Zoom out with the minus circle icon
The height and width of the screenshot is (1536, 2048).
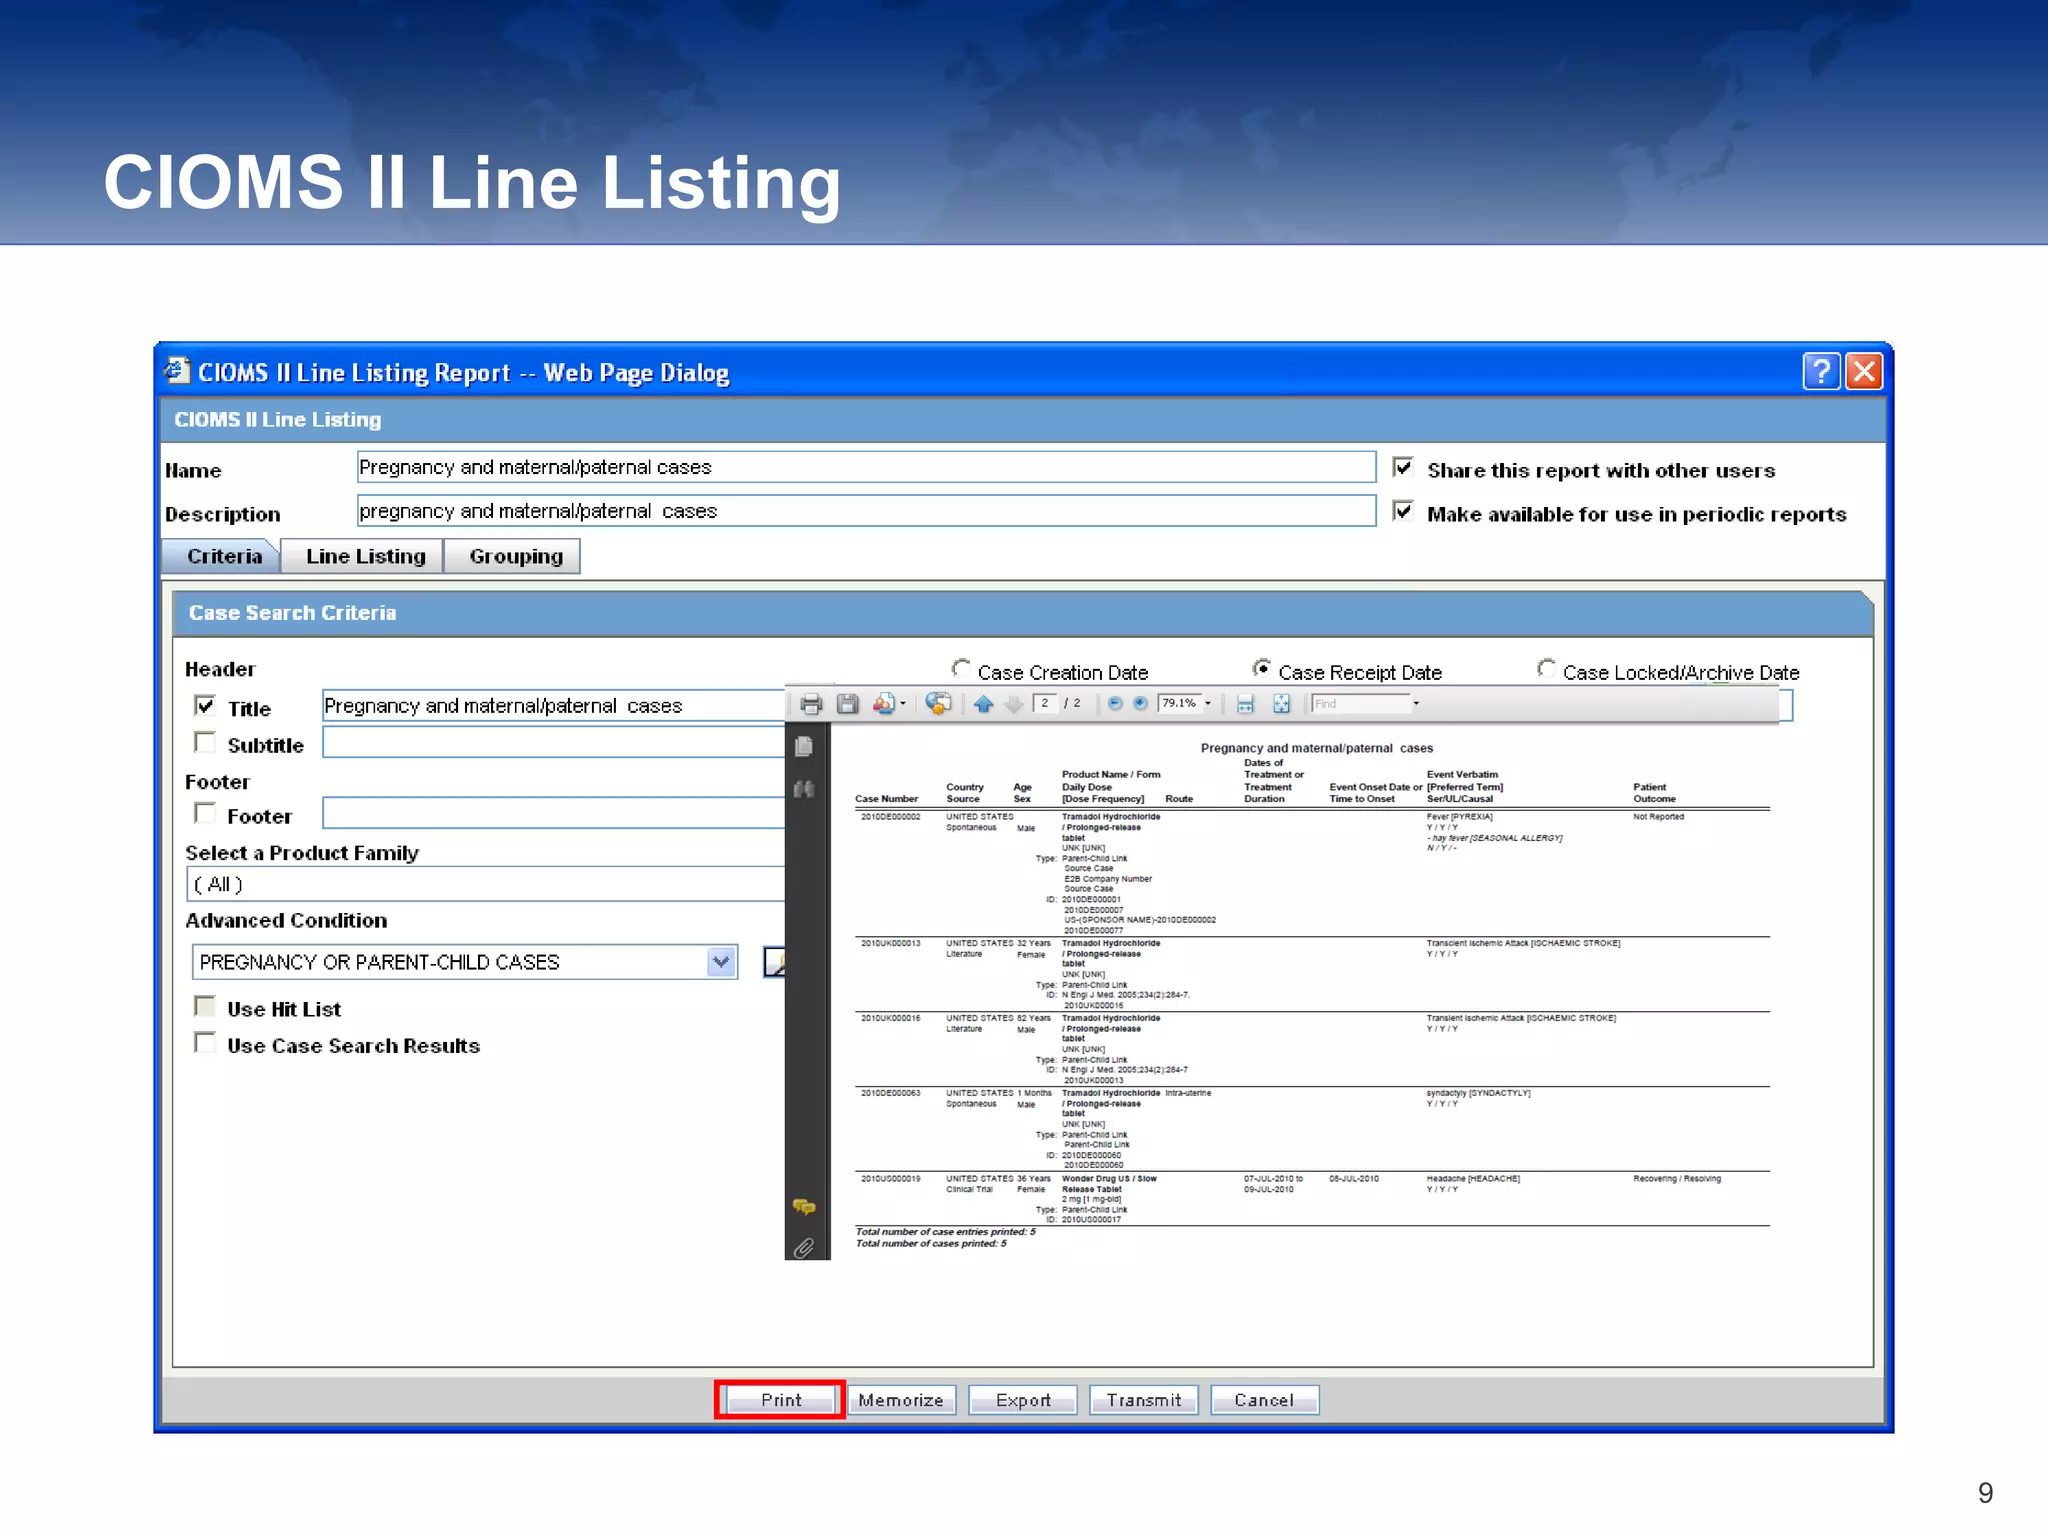(x=1115, y=703)
